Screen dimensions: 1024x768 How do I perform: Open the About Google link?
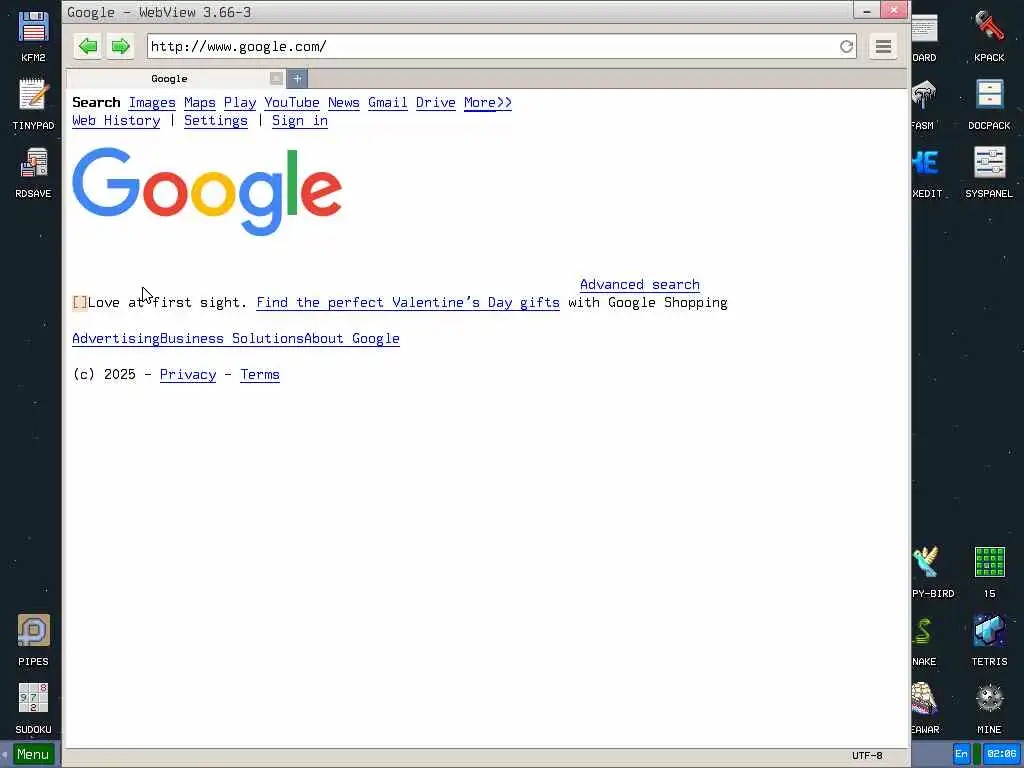352,339
